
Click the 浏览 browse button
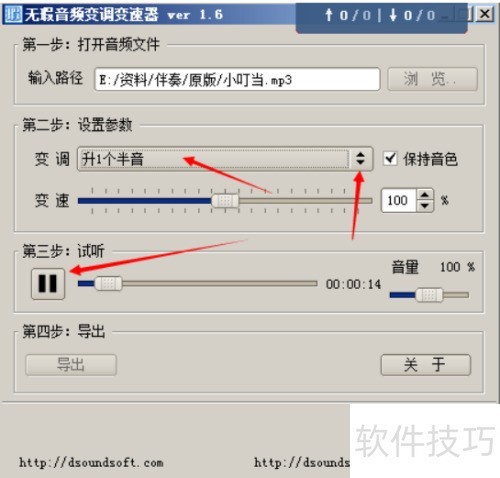432,79
